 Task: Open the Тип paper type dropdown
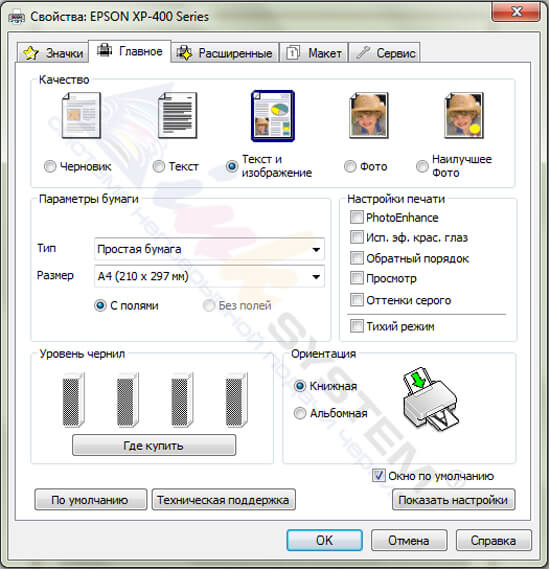tap(209, 249)
